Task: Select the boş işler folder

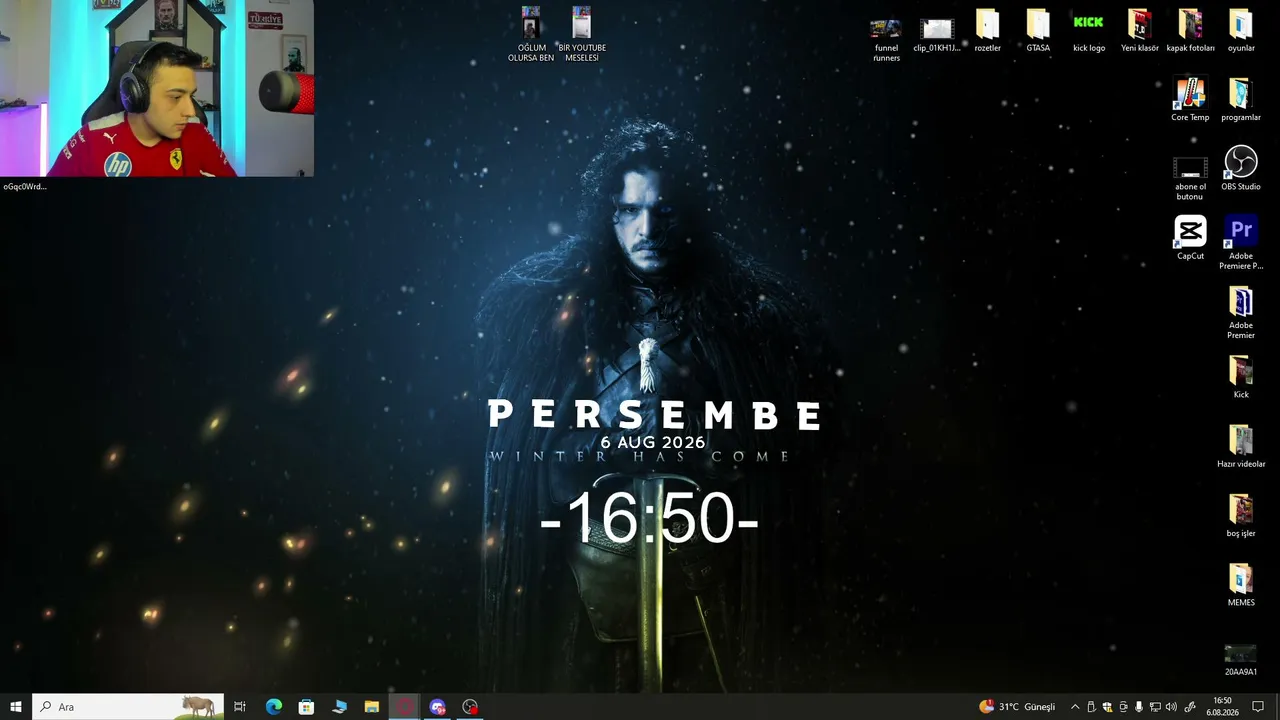Action: (1241, 516)
